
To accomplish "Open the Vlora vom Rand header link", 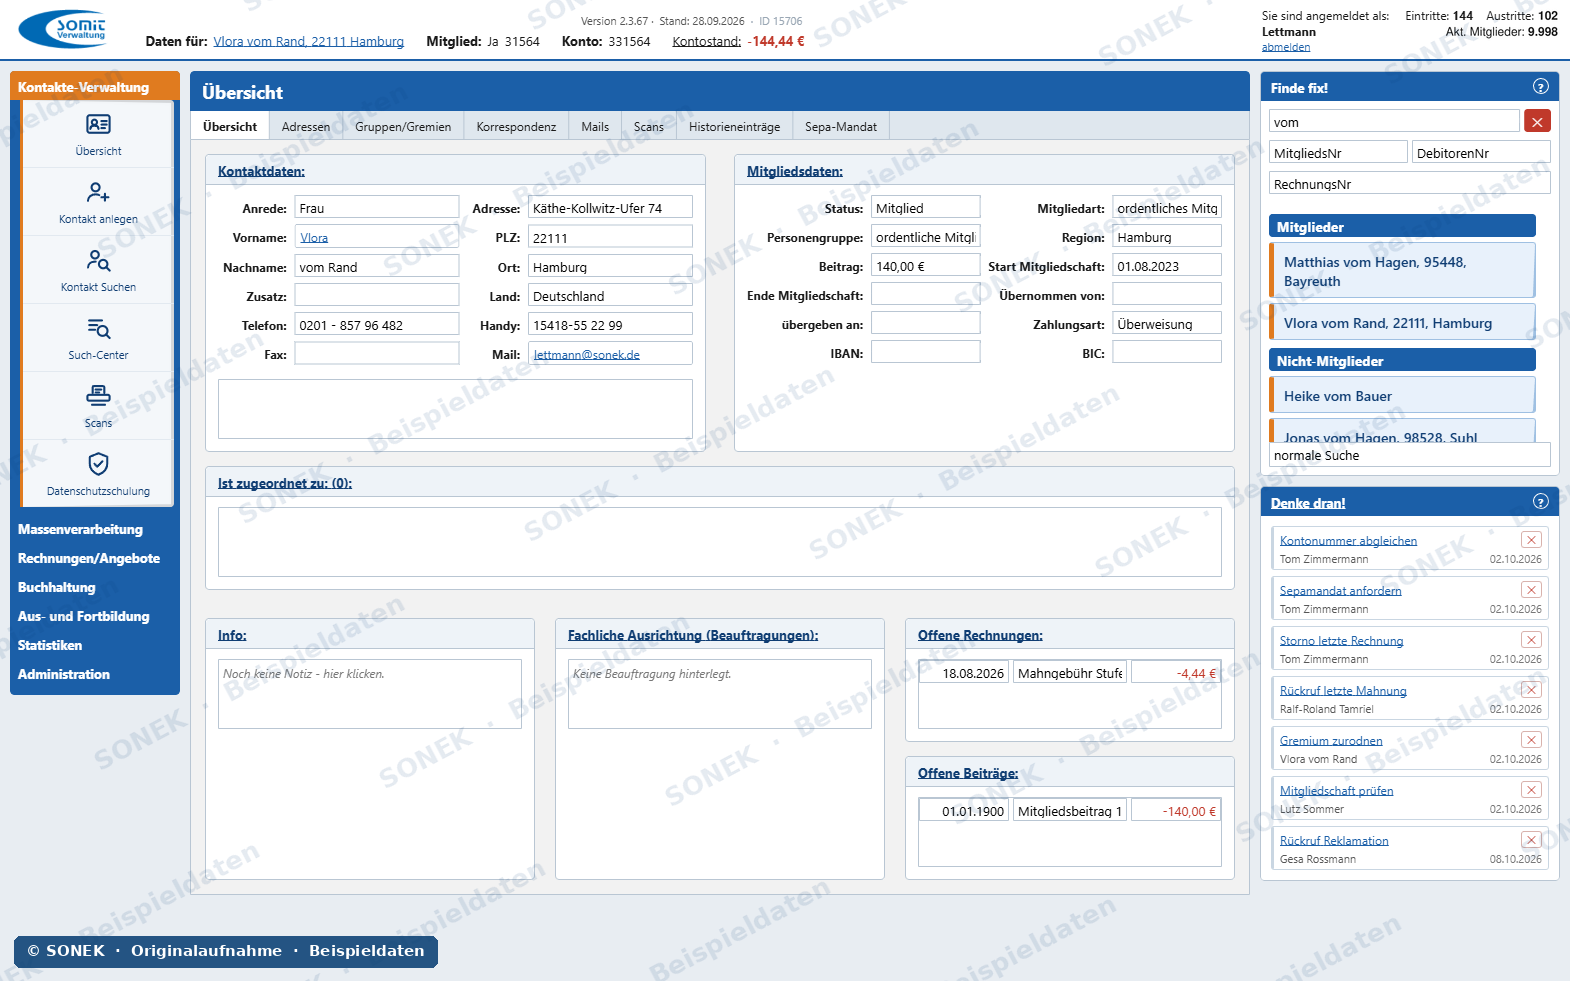I will (x=309, y=41).
